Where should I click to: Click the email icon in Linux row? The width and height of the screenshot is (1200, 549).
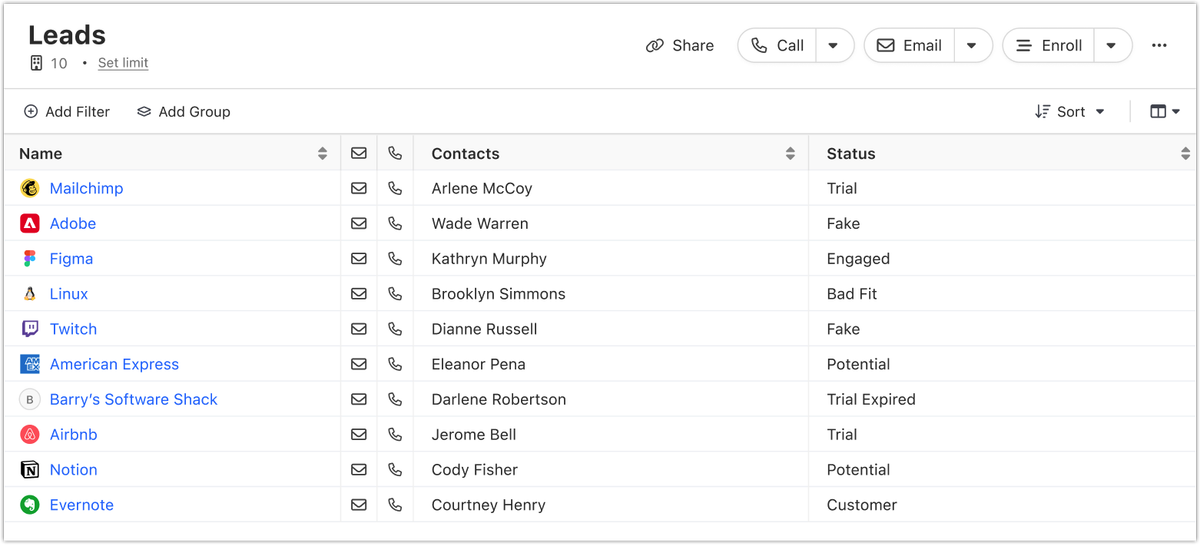click(x=359, y=294)
